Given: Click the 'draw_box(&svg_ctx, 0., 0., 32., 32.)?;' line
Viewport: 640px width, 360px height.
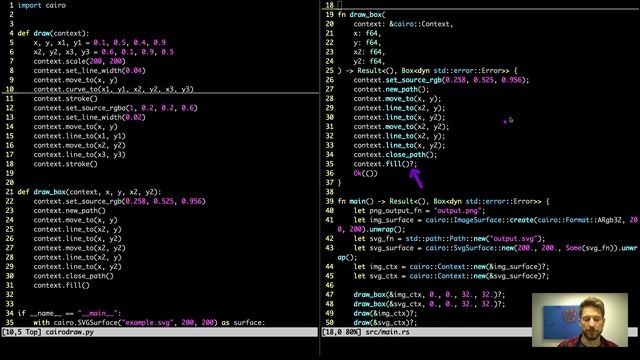Looking at the screenshot, I should tap(429, 304).
